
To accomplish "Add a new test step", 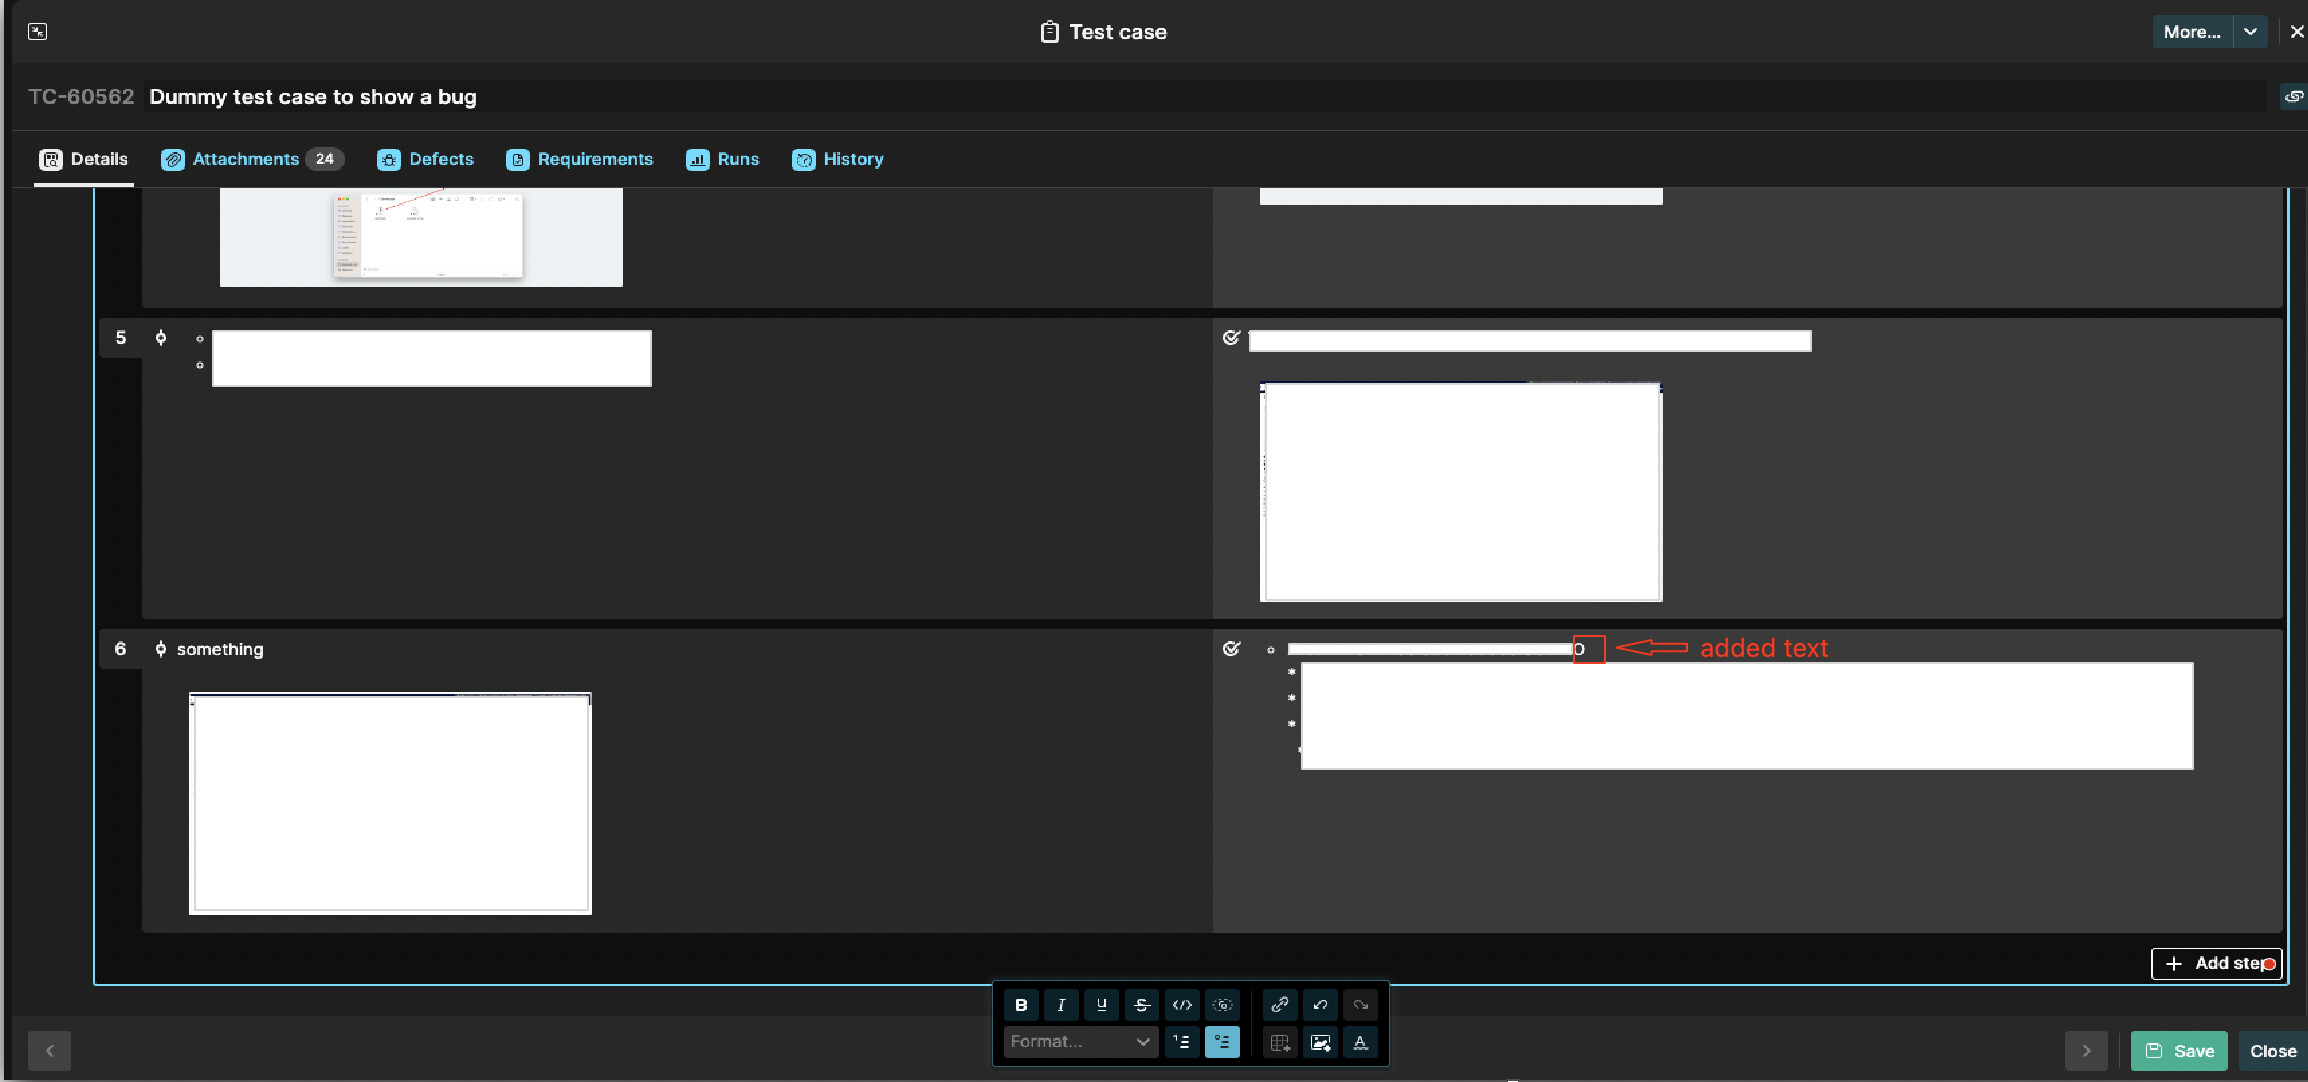I will click(2216, 963).
